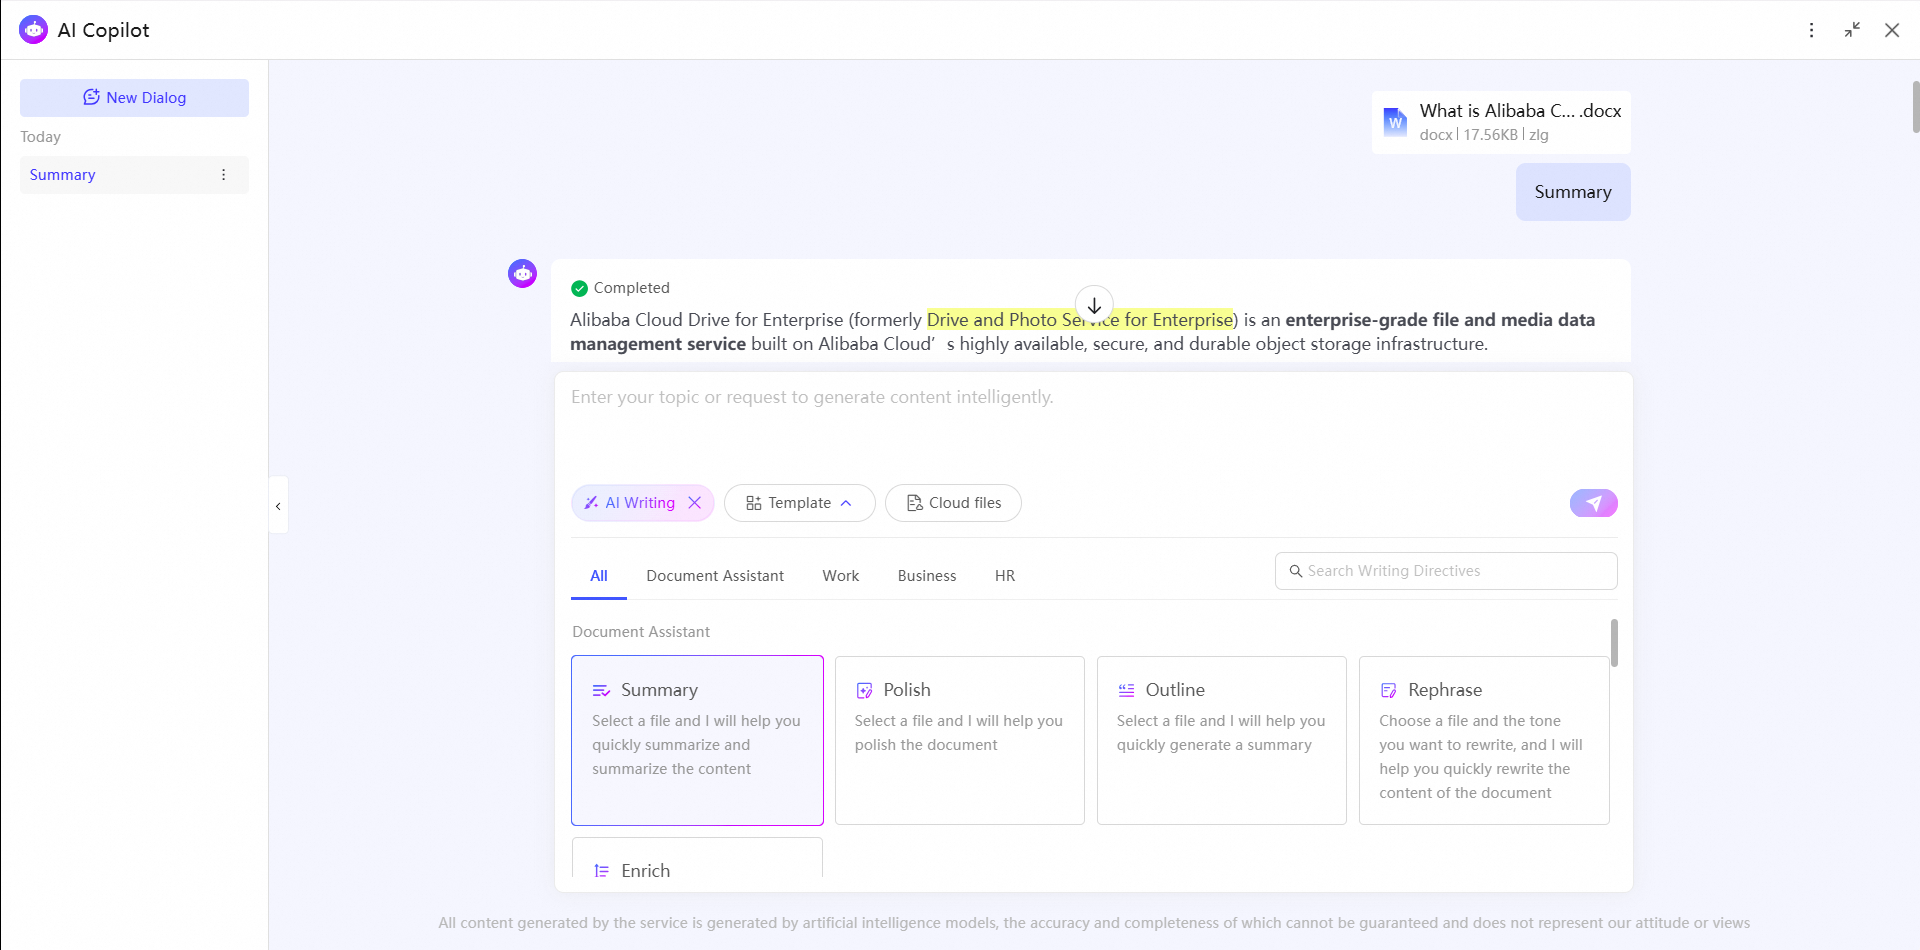1920x950 pixels.
Task: Select the Enrich directive card
Action: click(697, 860)
